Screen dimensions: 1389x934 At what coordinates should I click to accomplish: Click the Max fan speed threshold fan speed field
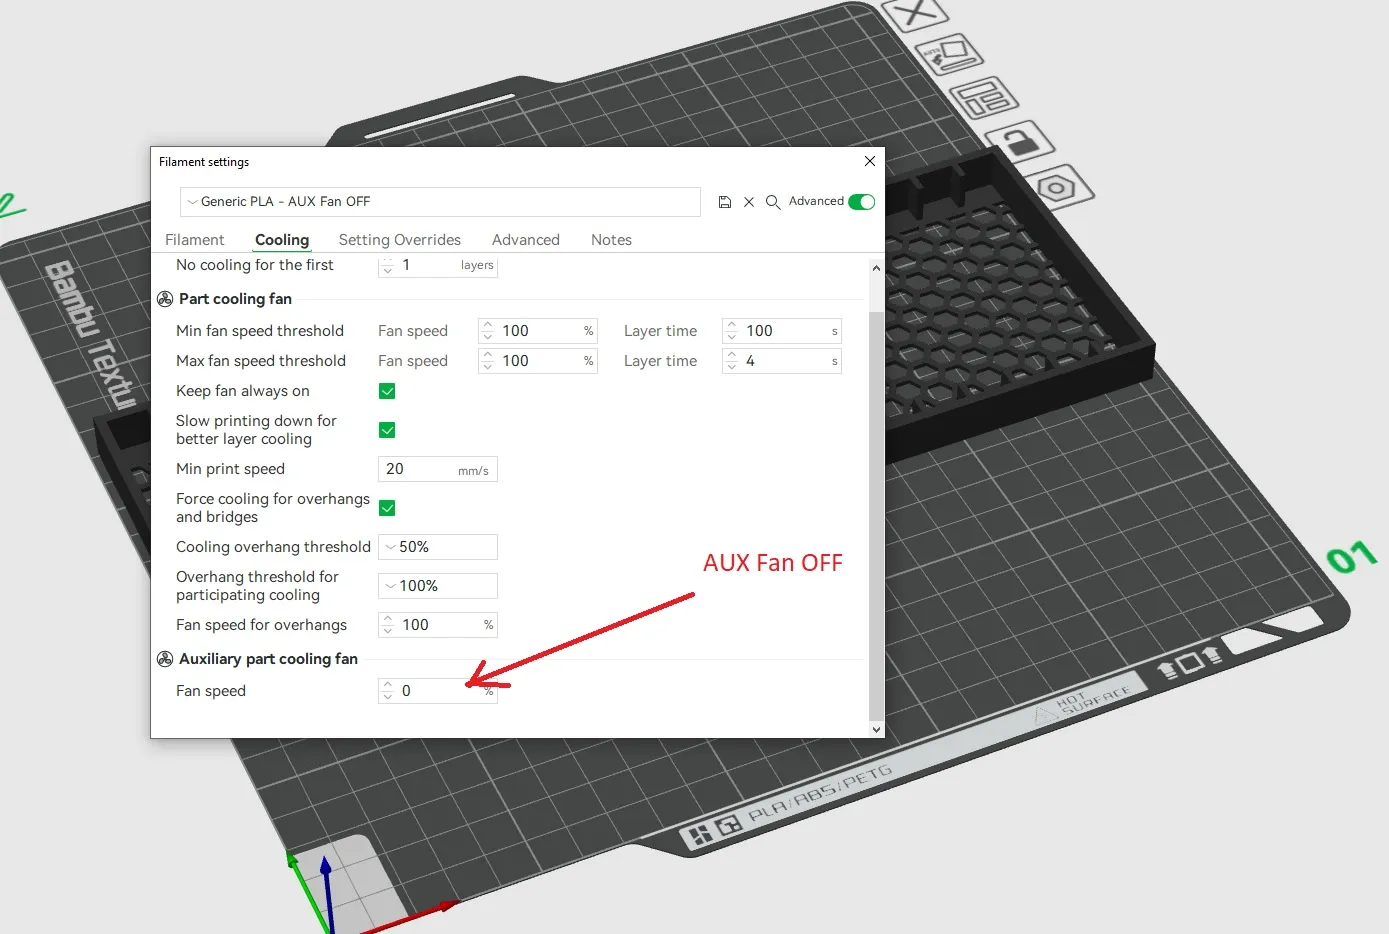point(540,361)
